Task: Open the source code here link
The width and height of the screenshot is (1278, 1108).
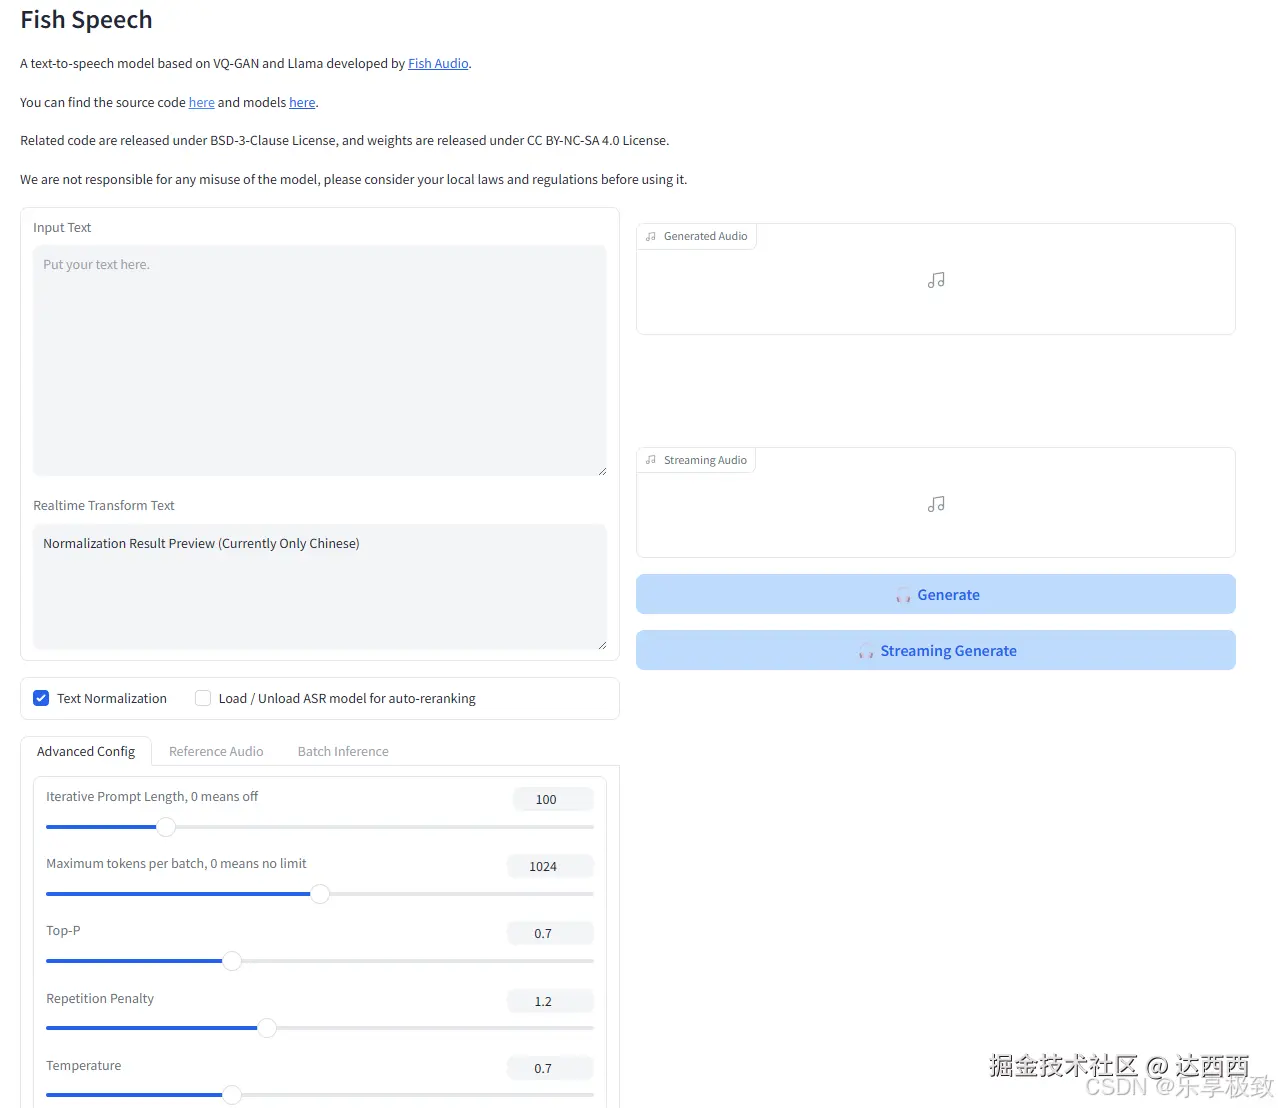Action: tap(202, 102)
